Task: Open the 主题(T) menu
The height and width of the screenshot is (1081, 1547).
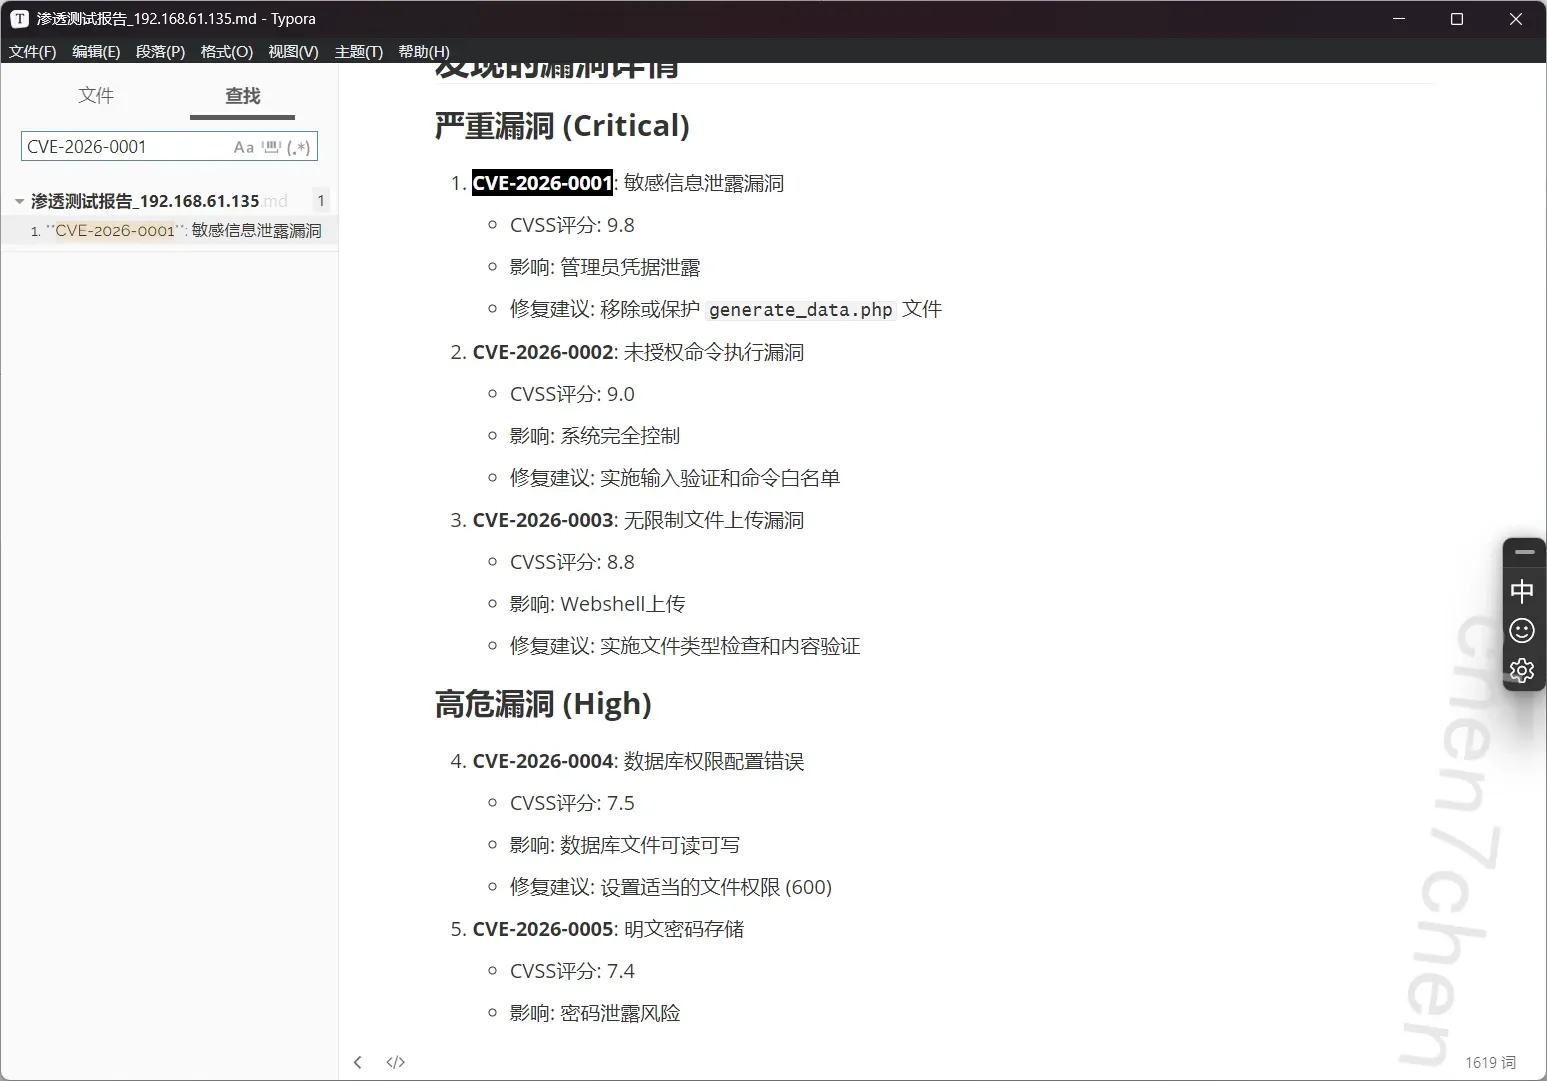Action: click(358, 51)
